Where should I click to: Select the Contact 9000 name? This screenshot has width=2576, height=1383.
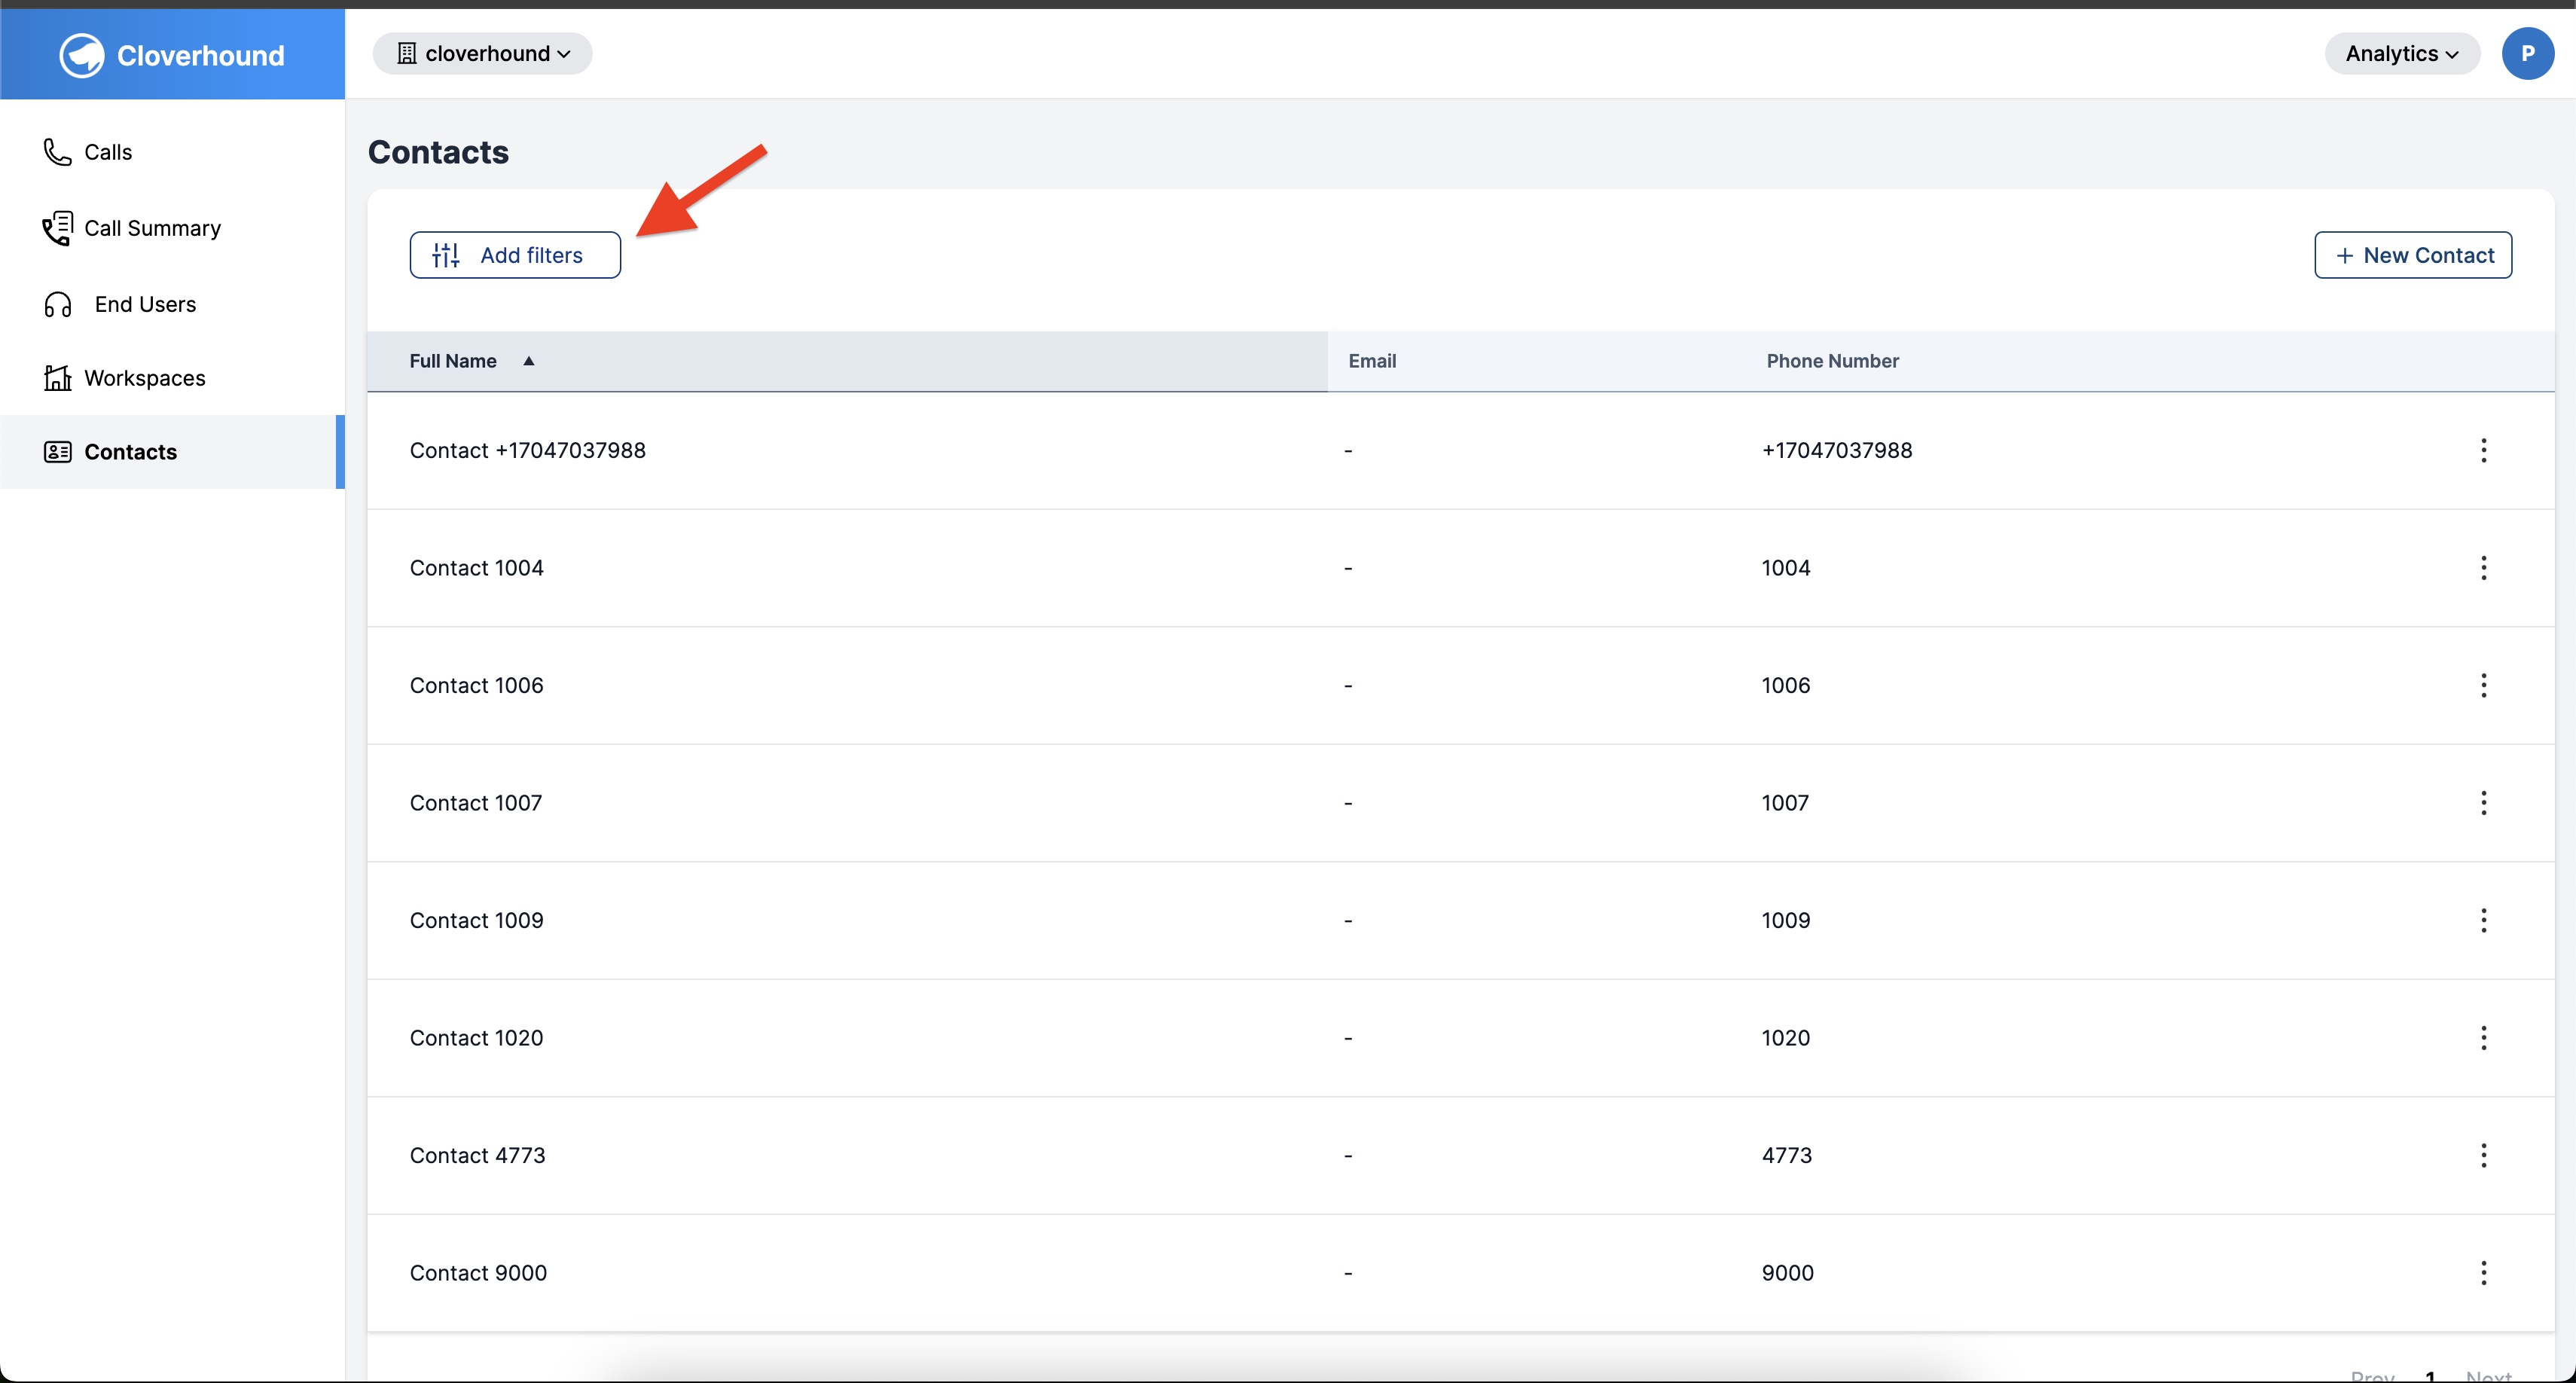coord(479,1273)
